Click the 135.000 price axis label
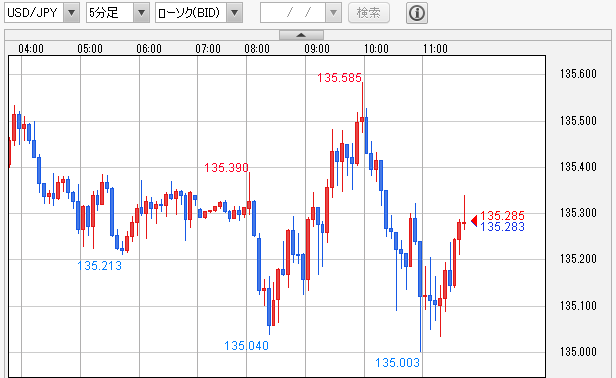The image size is (616, 378). coord(578,351)
